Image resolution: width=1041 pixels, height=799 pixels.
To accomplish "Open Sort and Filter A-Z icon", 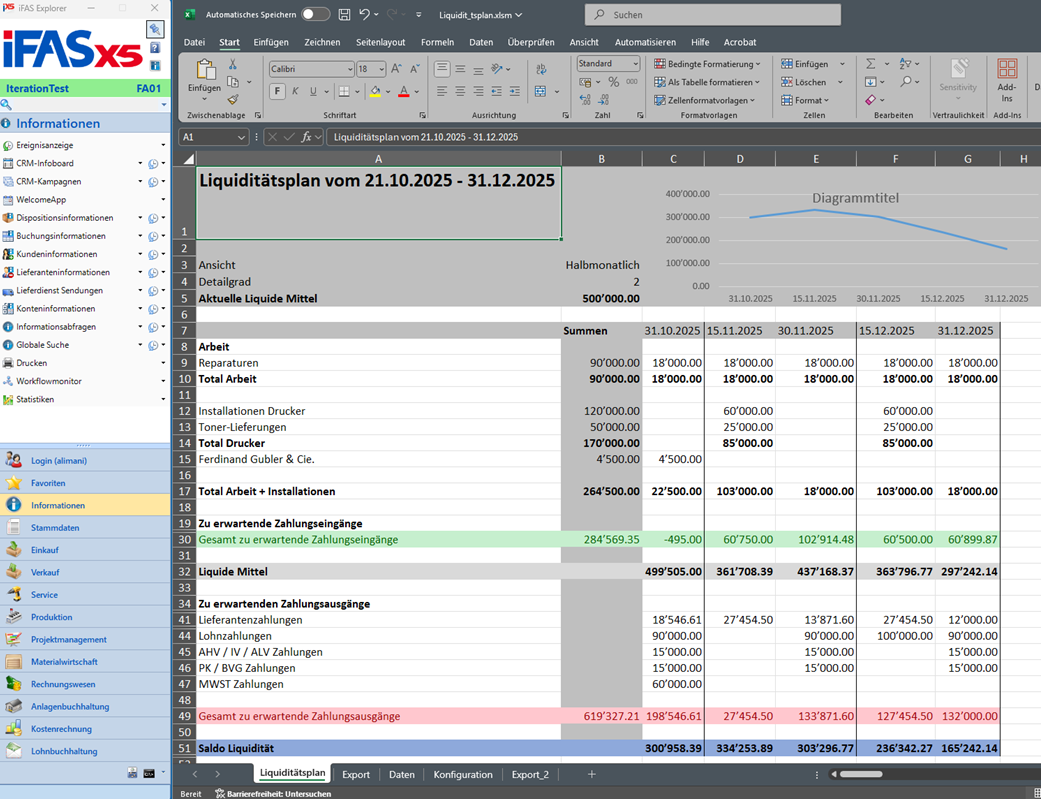I will pos(906,64).
